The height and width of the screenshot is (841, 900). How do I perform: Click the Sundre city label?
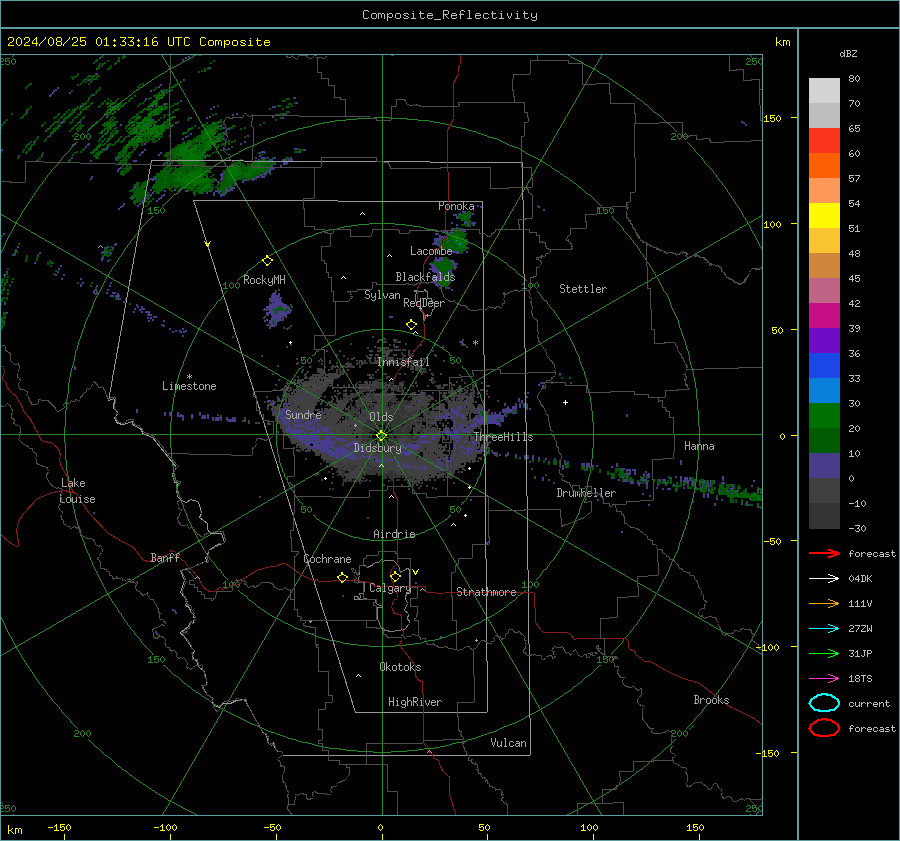click(303, 414)
